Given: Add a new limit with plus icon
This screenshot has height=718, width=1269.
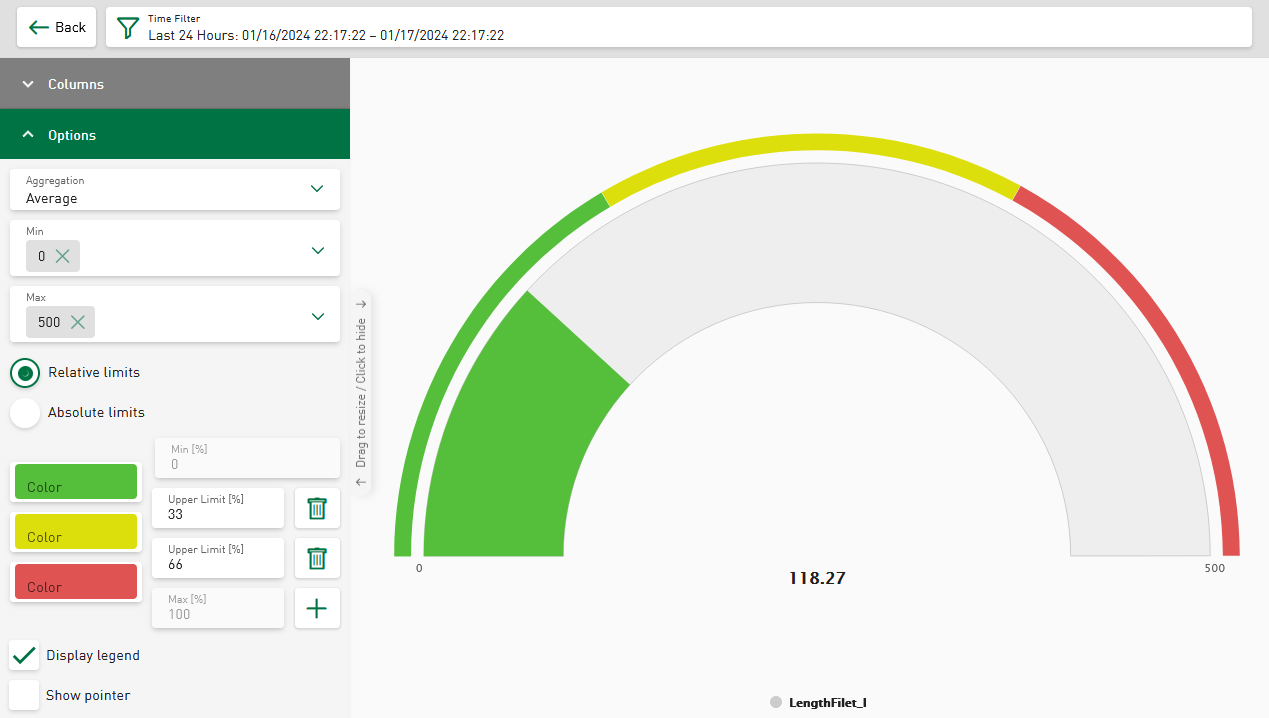Looking at the screenshot, I should pyautogui.click(x=316, y=608).
